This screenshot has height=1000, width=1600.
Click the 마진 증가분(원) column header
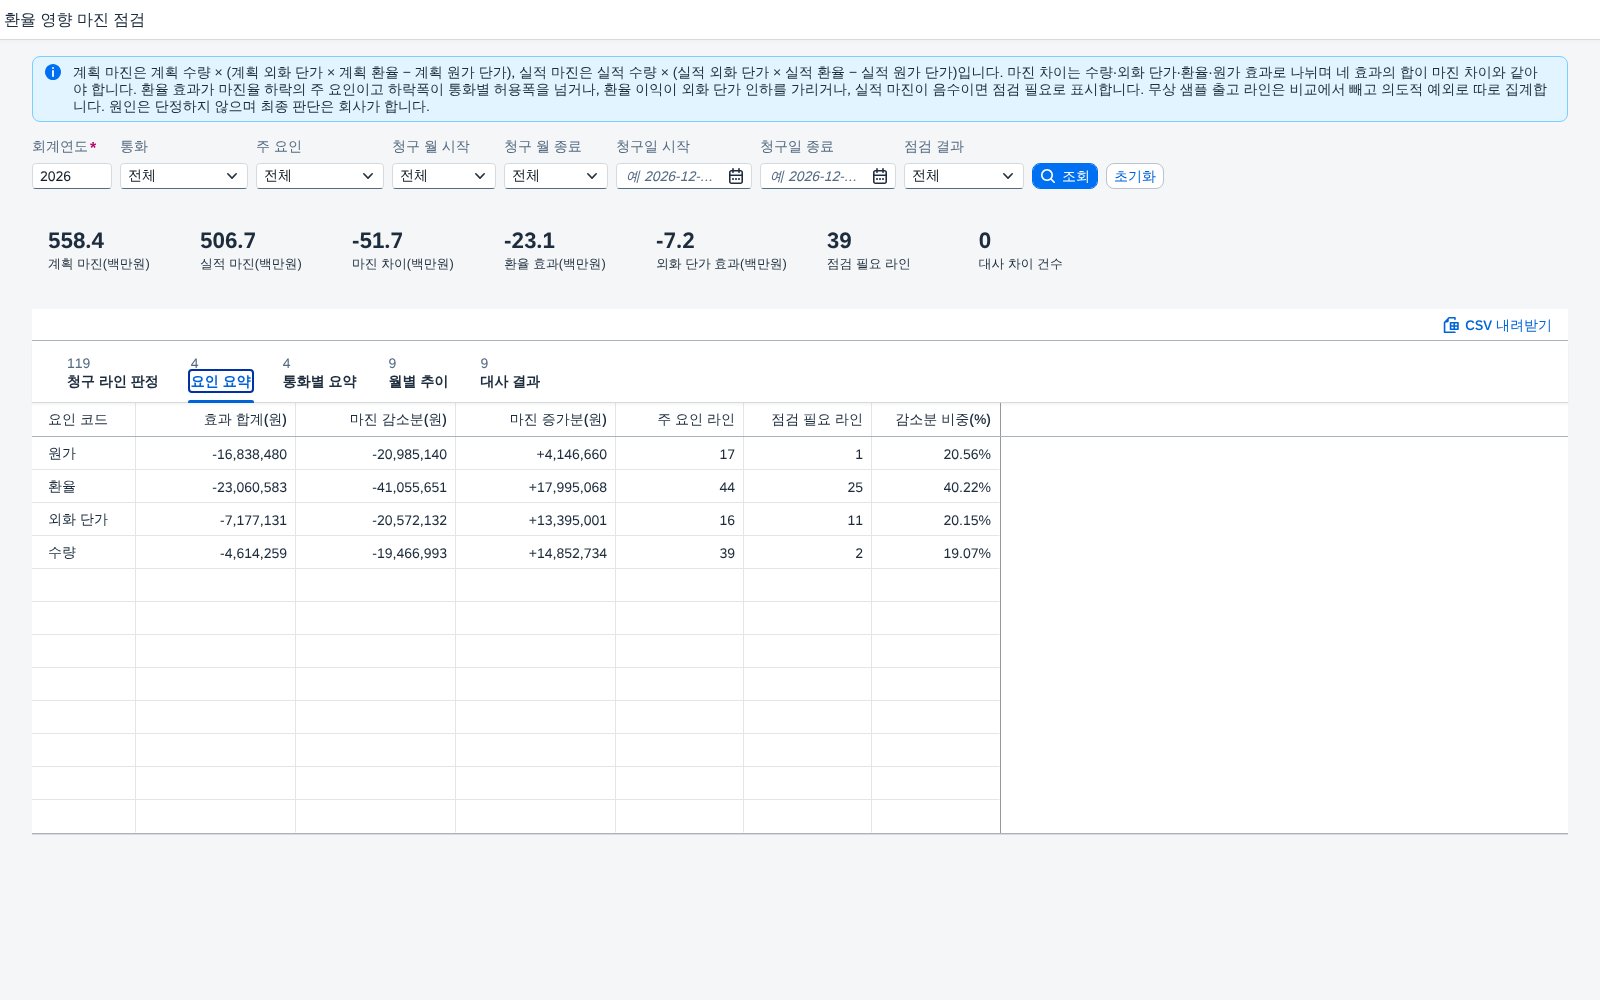pos(536,420)
